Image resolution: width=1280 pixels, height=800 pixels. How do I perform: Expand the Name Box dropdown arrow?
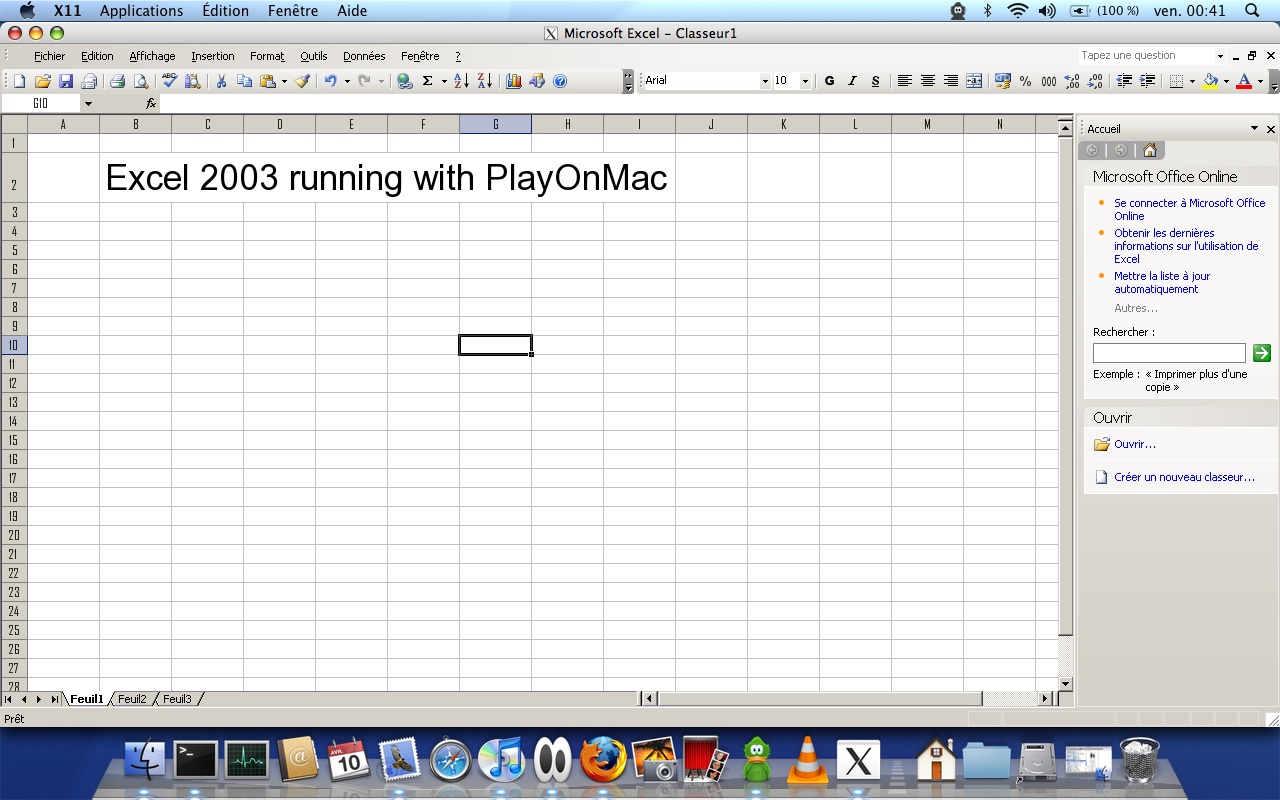pyautogui.click(x=88, y=104)
